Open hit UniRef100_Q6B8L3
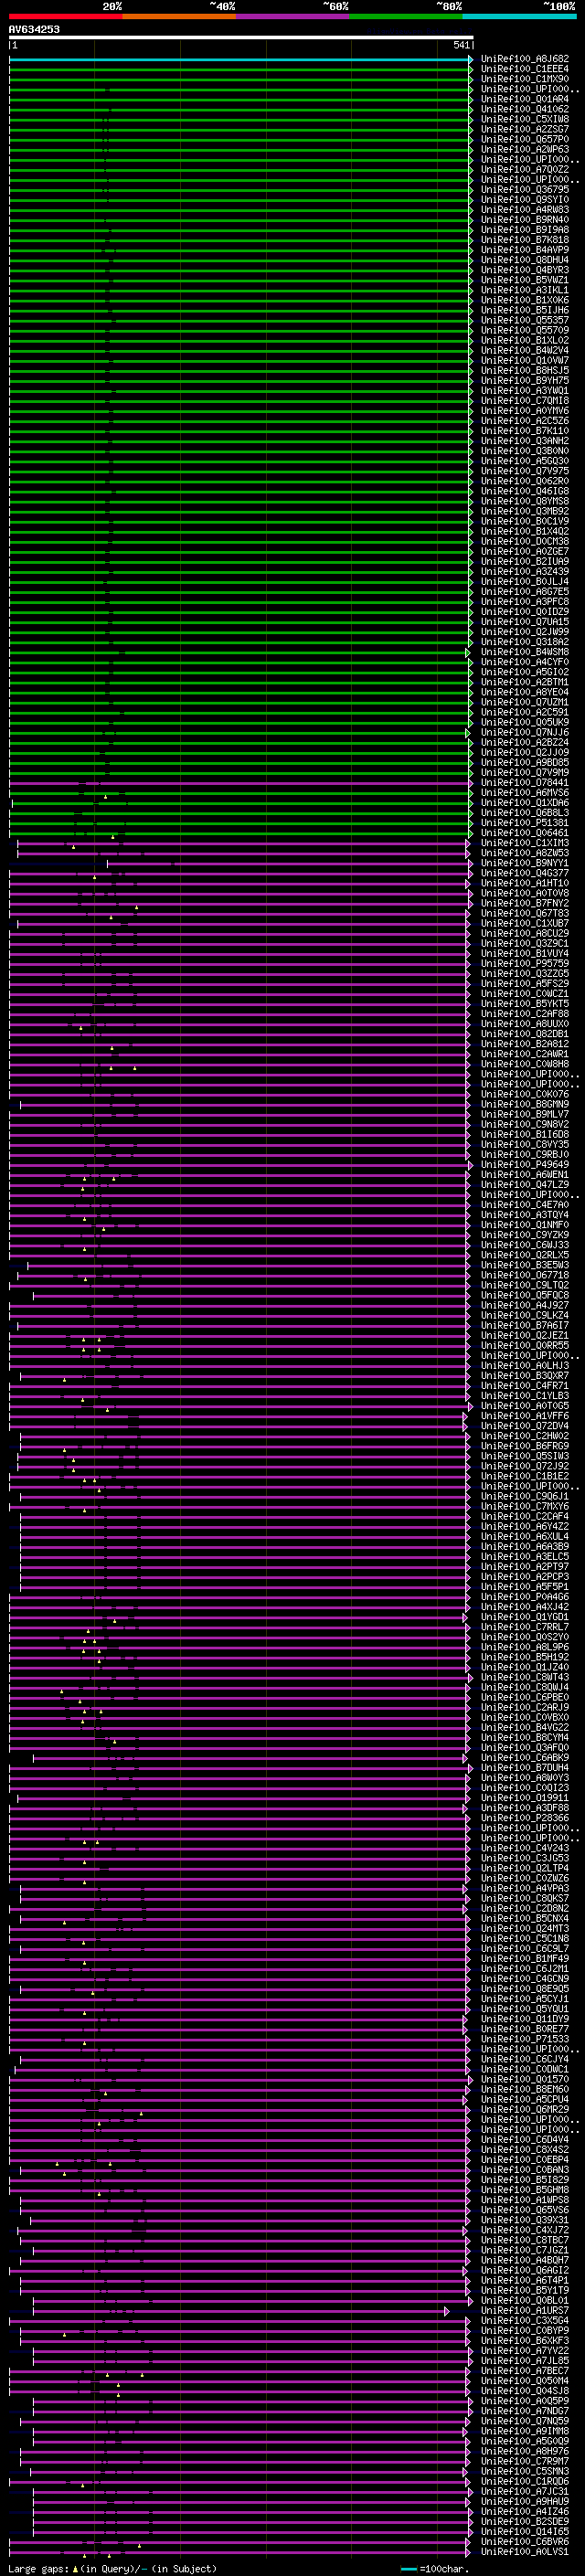585x2576 pixels. click(x=525, y=812)
